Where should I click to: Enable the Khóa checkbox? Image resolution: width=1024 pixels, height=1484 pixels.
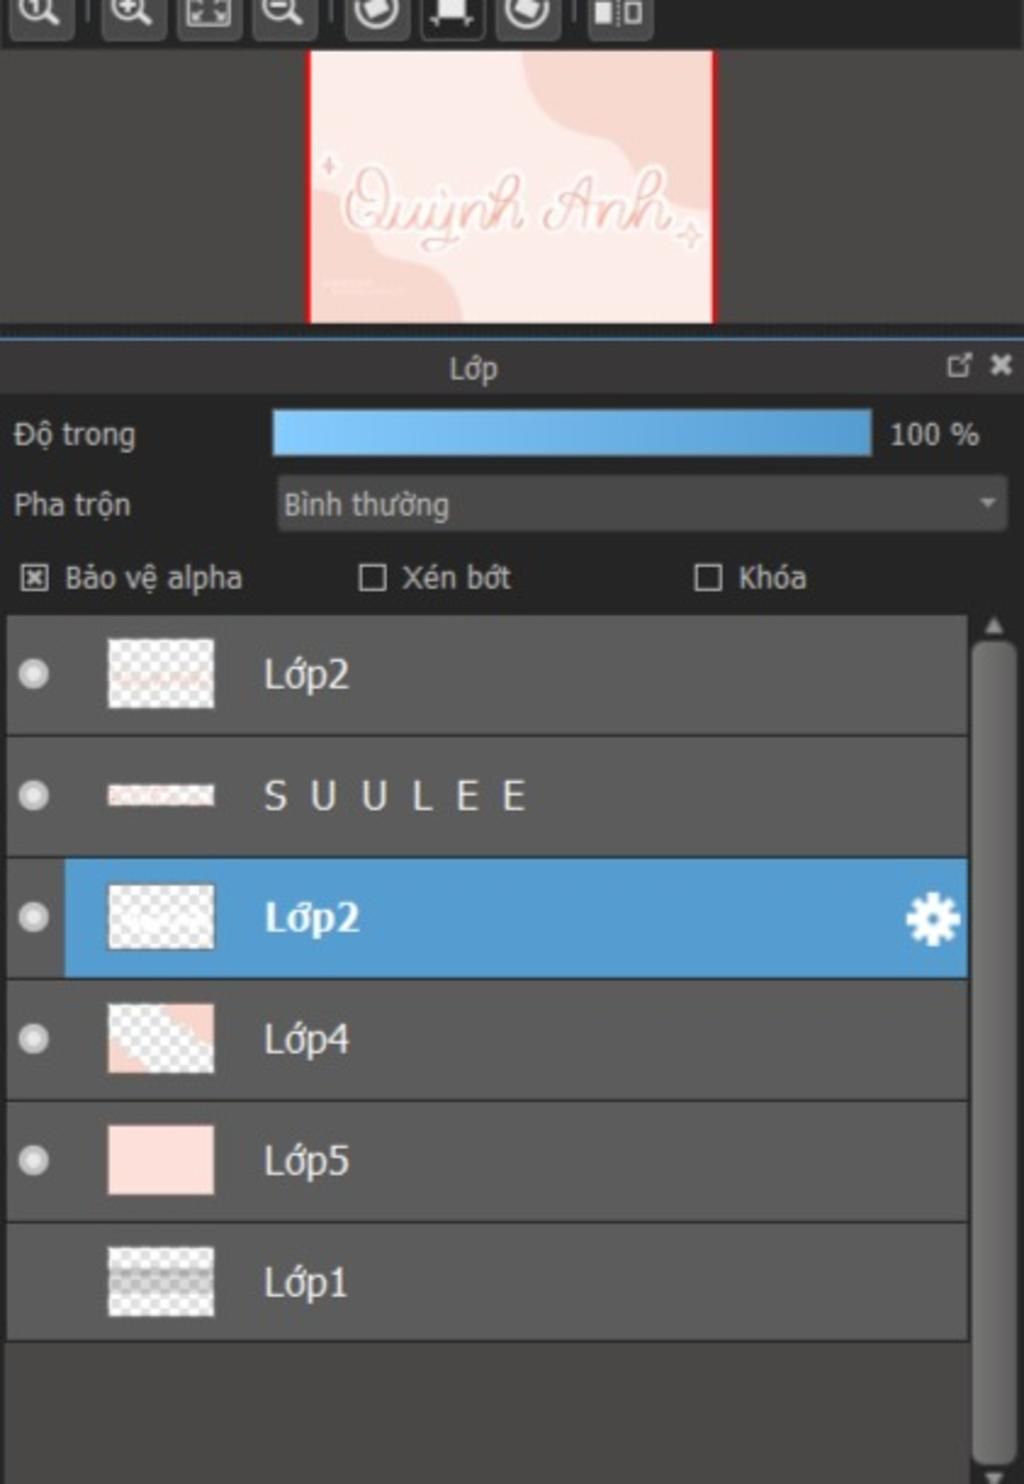[x=708, y=578]
